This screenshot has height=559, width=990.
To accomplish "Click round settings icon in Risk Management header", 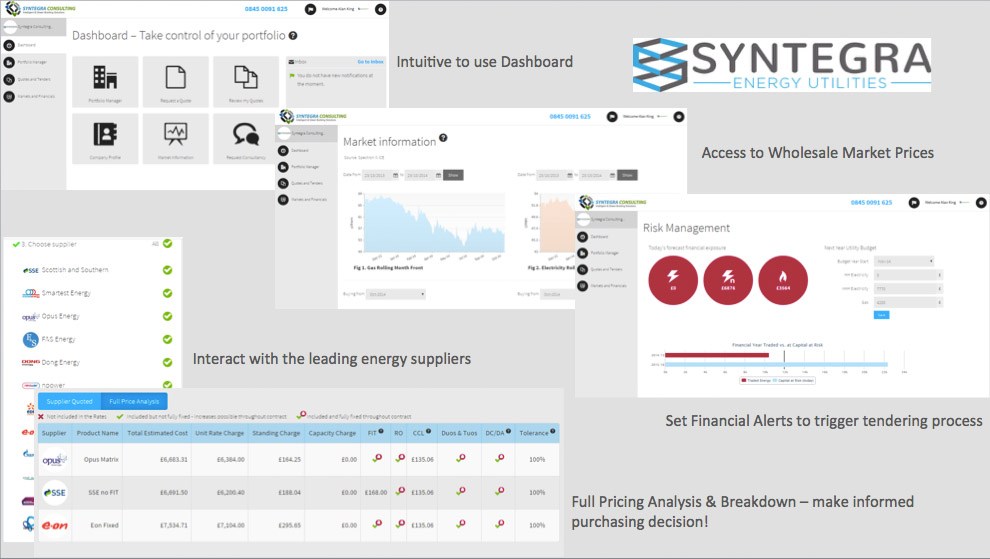I will pyautogui.click(x=981, y=203).
